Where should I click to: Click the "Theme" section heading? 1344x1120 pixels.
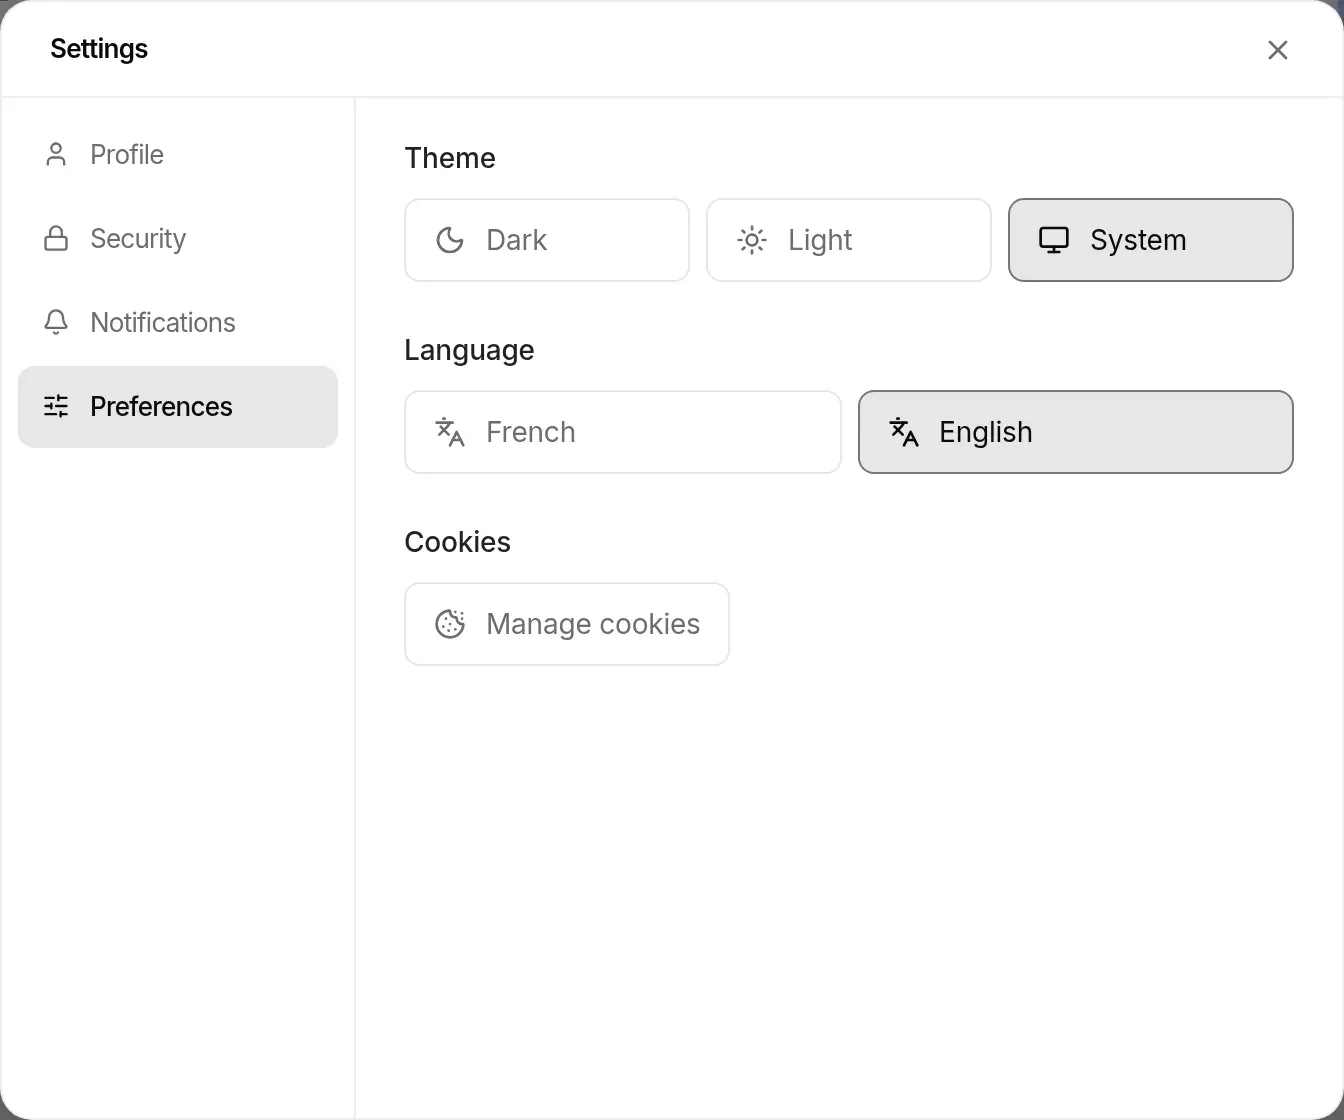click(x=450, y=158)
